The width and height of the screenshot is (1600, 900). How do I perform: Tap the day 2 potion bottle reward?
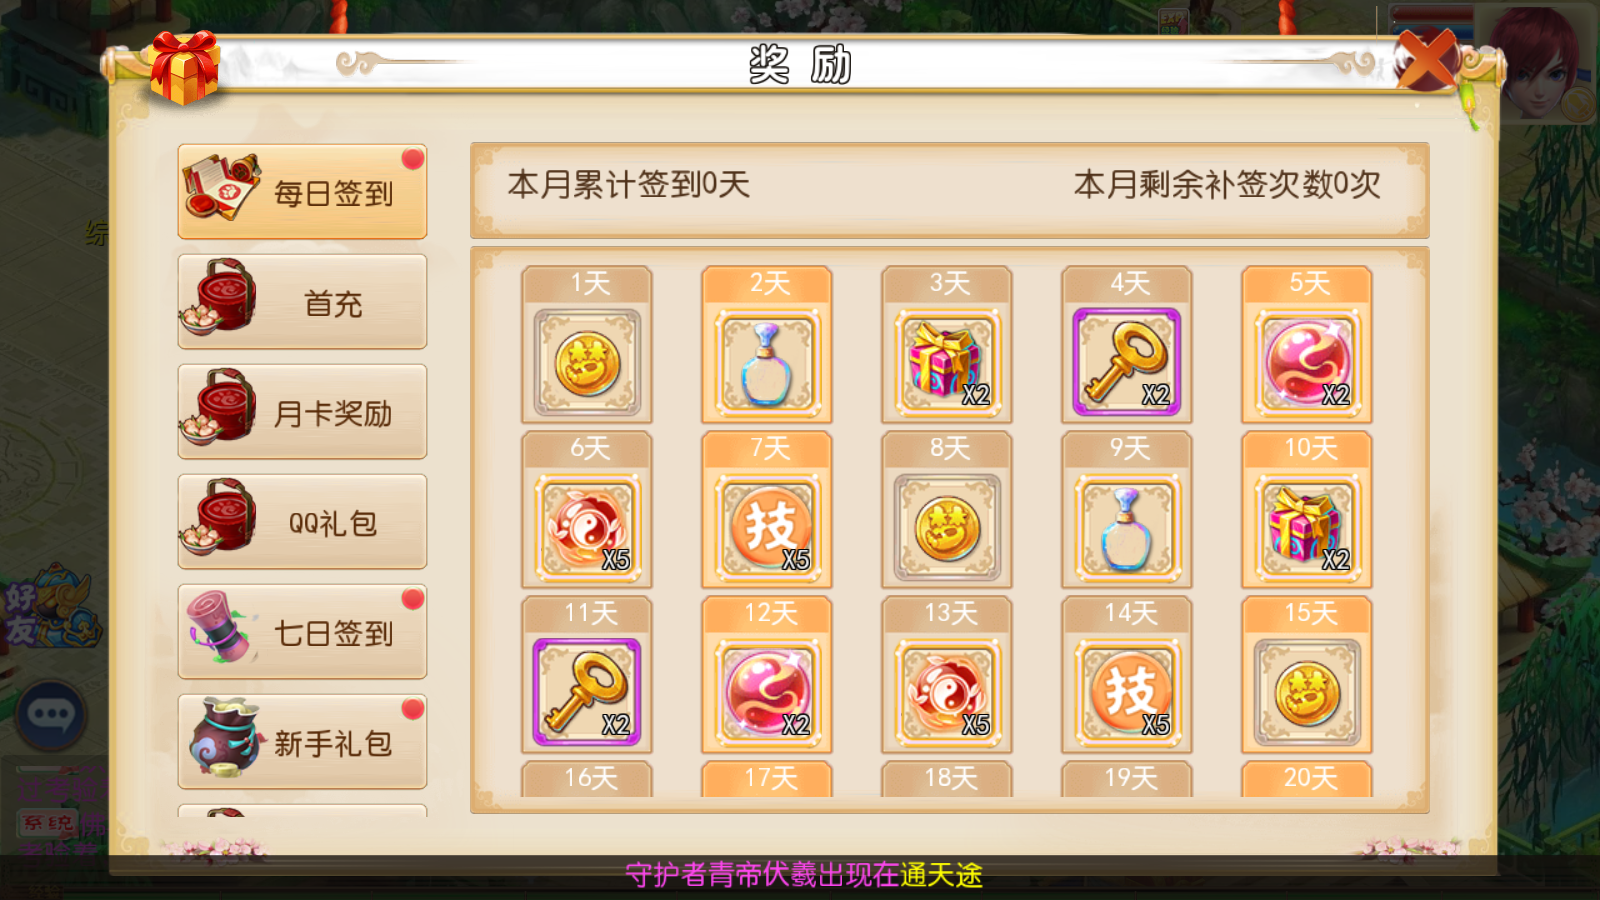pyautogui.click(x=767, y=362)
